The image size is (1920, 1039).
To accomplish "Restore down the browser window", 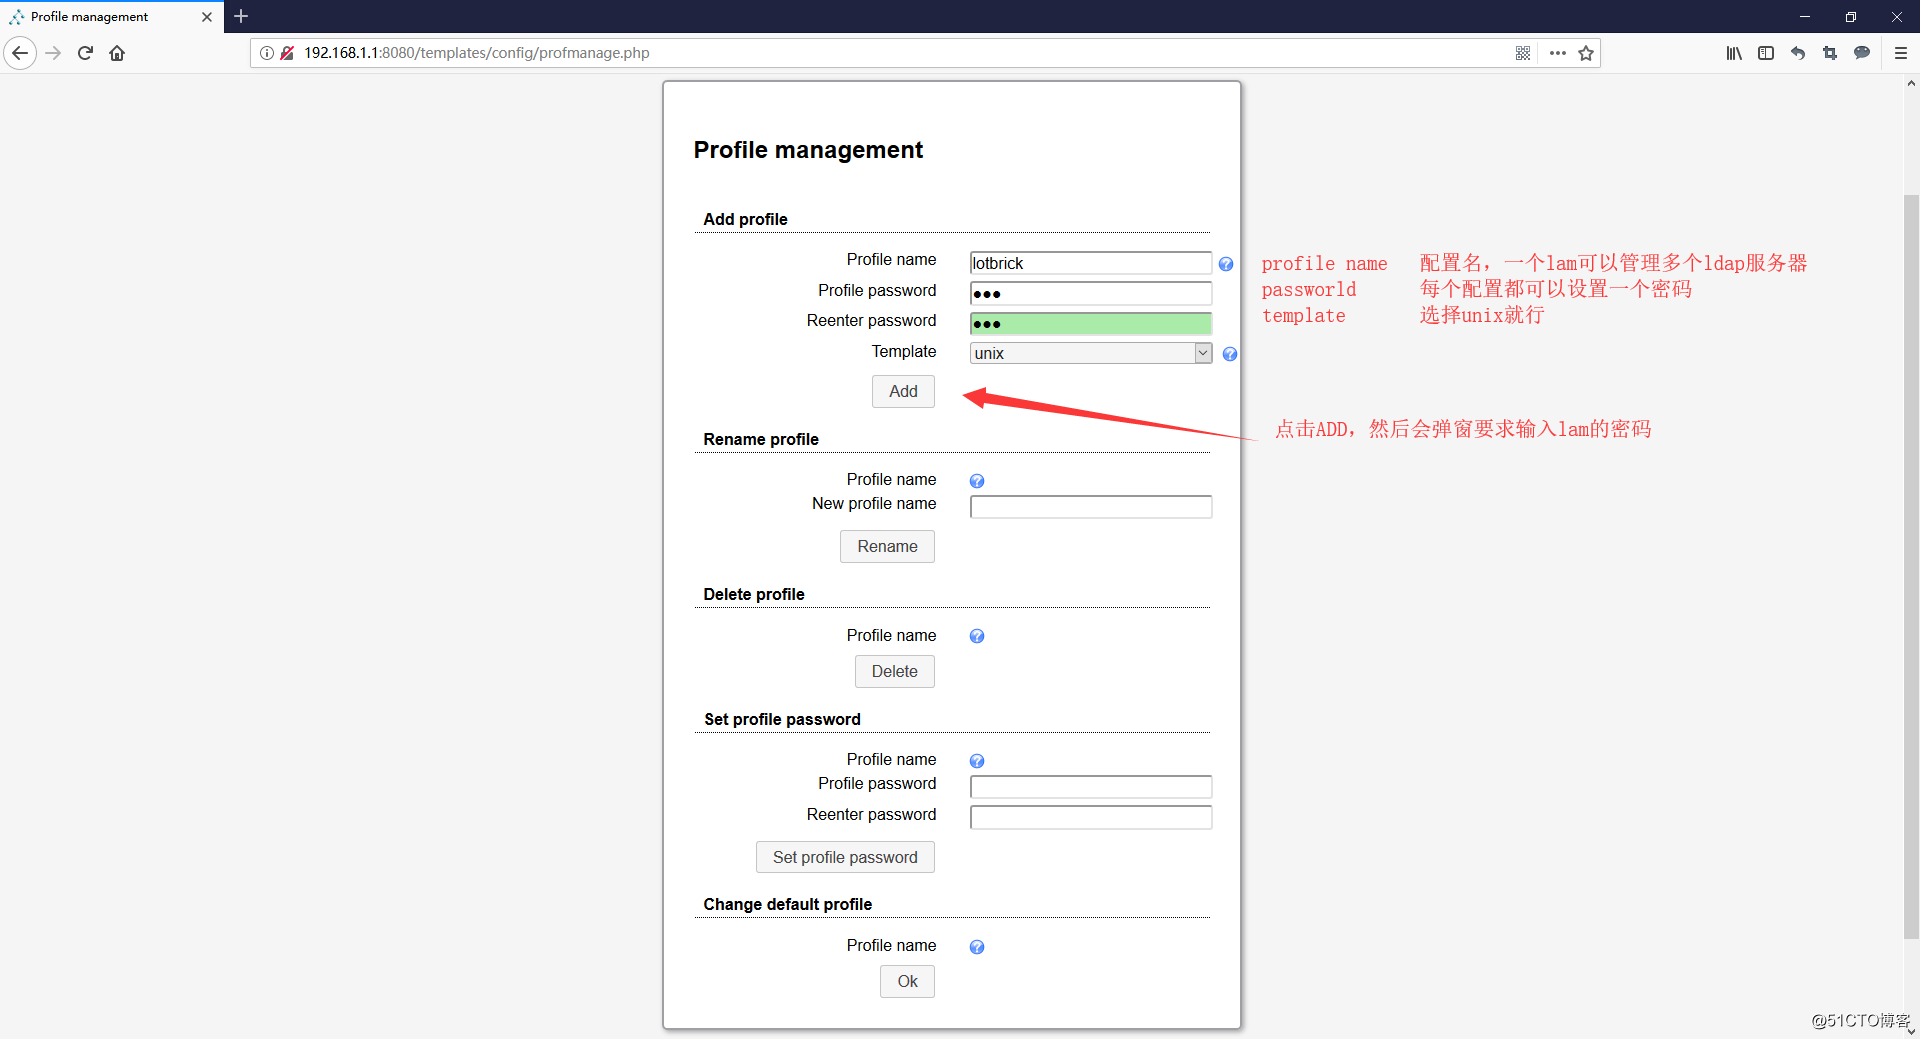I will [1851, 16].
